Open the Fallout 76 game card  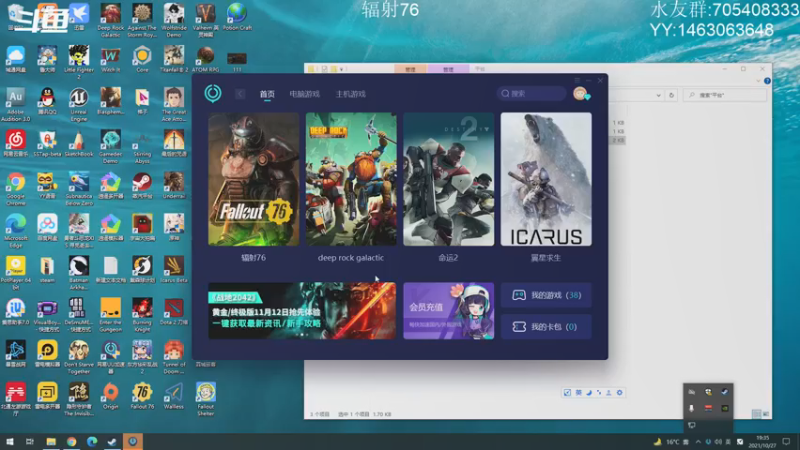(x=254, y=180)
